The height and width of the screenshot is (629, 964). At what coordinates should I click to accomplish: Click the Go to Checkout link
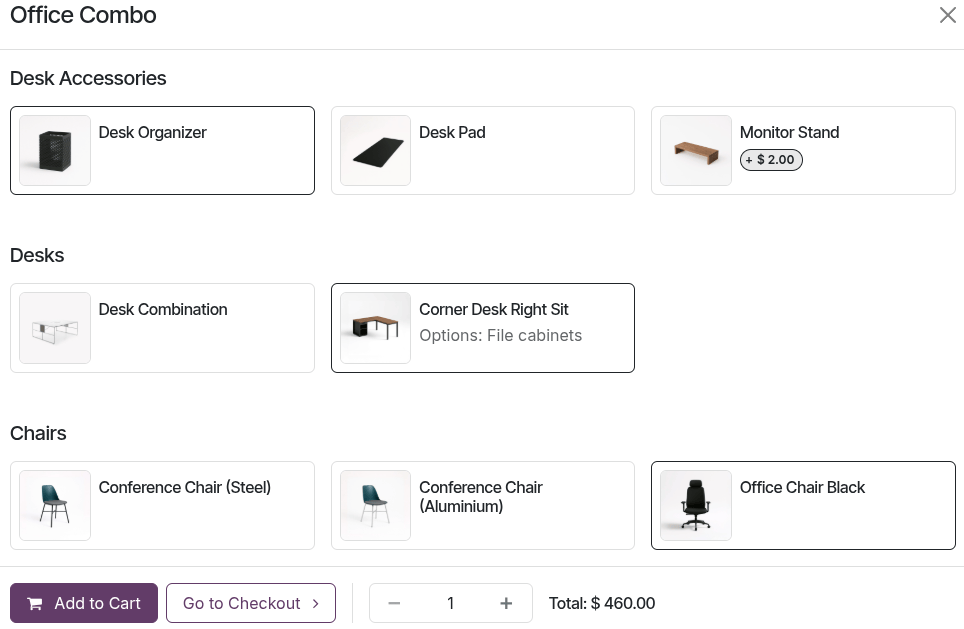click(241, 603)
